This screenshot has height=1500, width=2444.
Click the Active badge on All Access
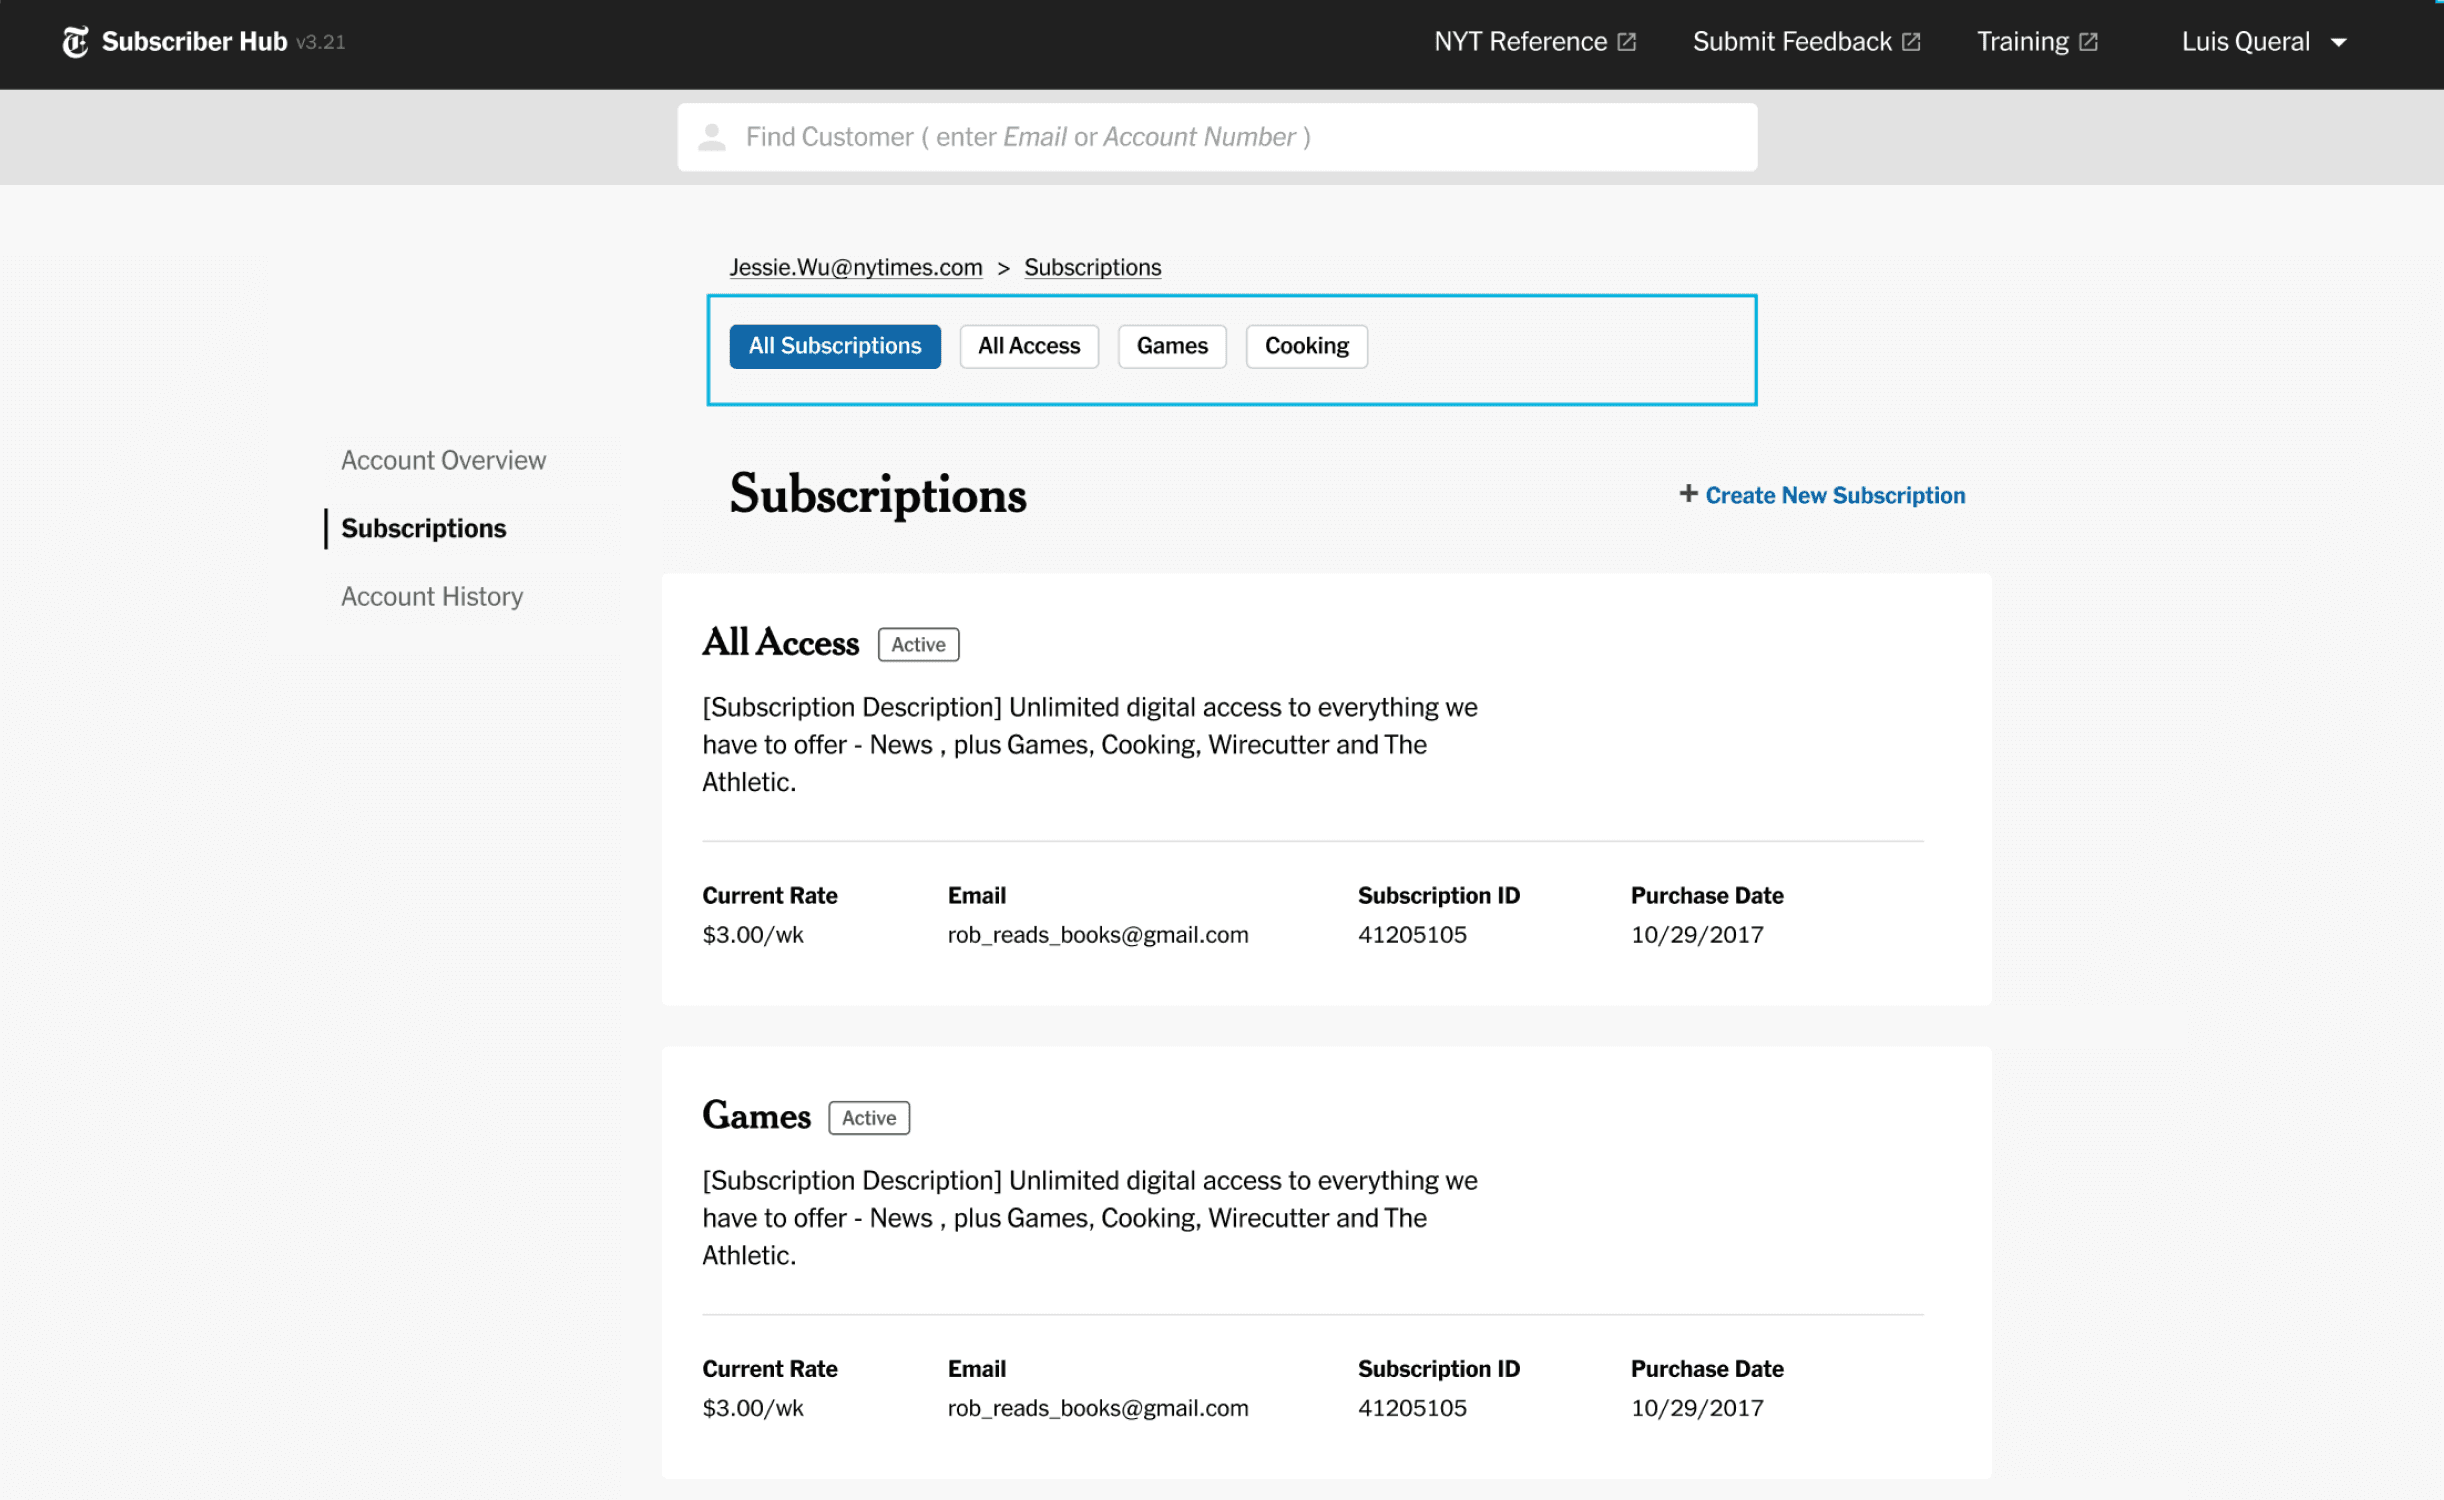pos(918,645)
